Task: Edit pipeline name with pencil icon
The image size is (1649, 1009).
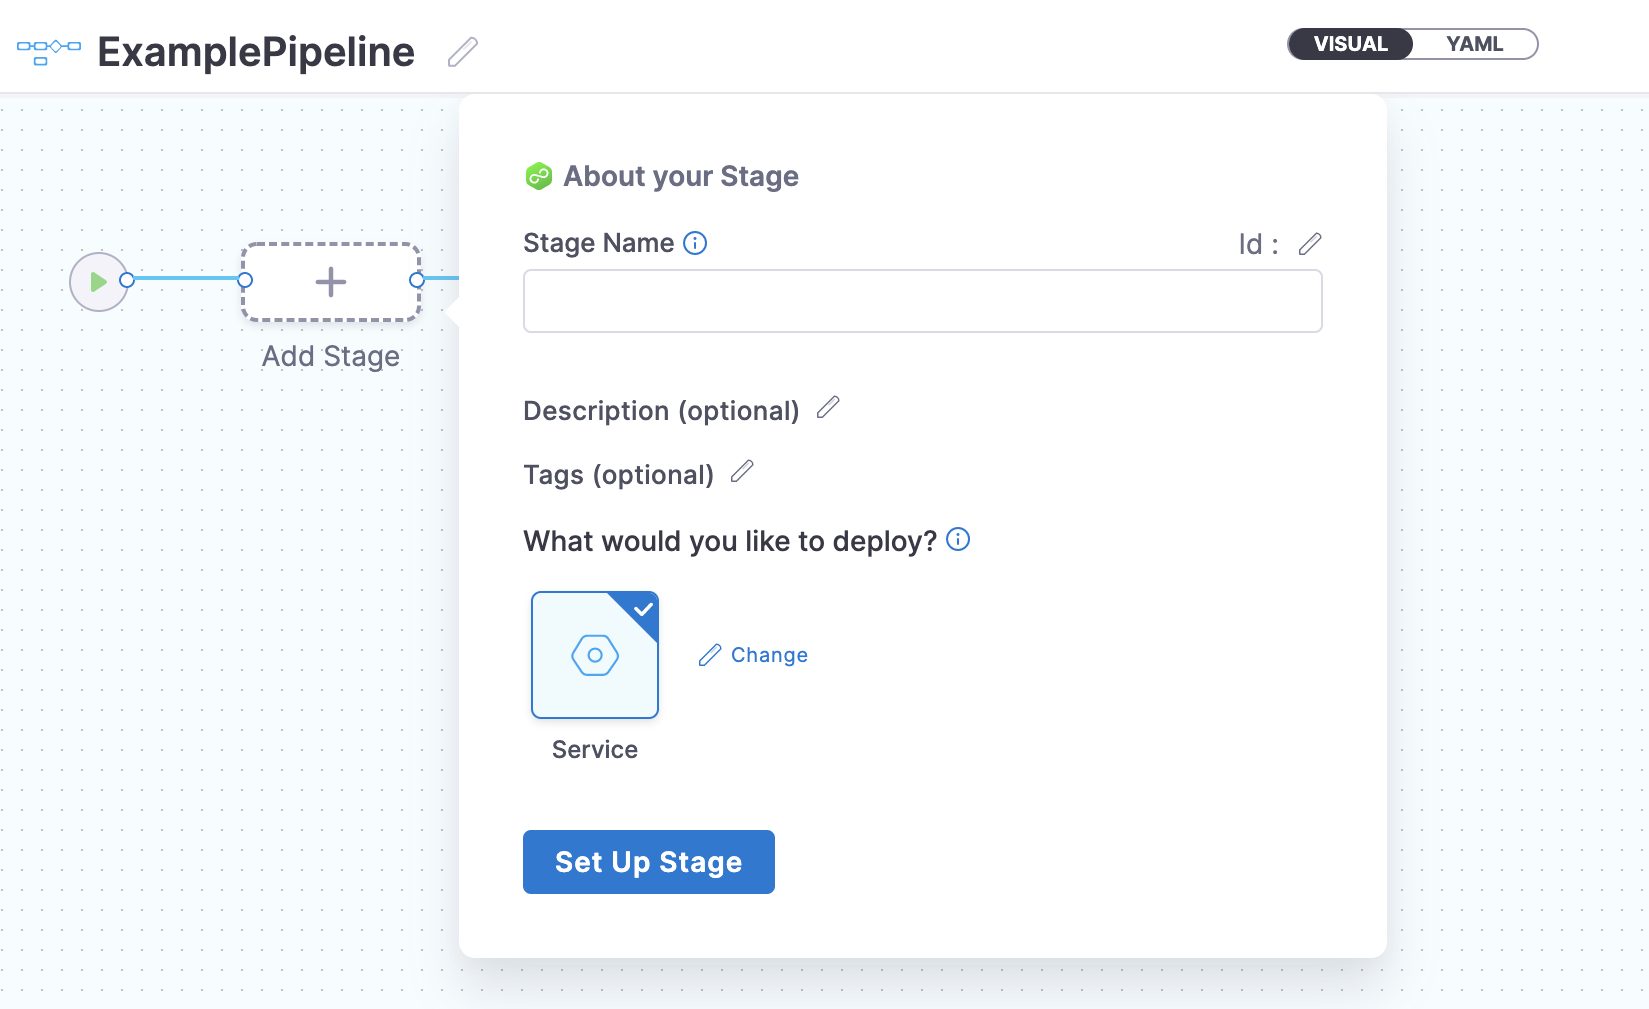Action: (x=462, y=52)
